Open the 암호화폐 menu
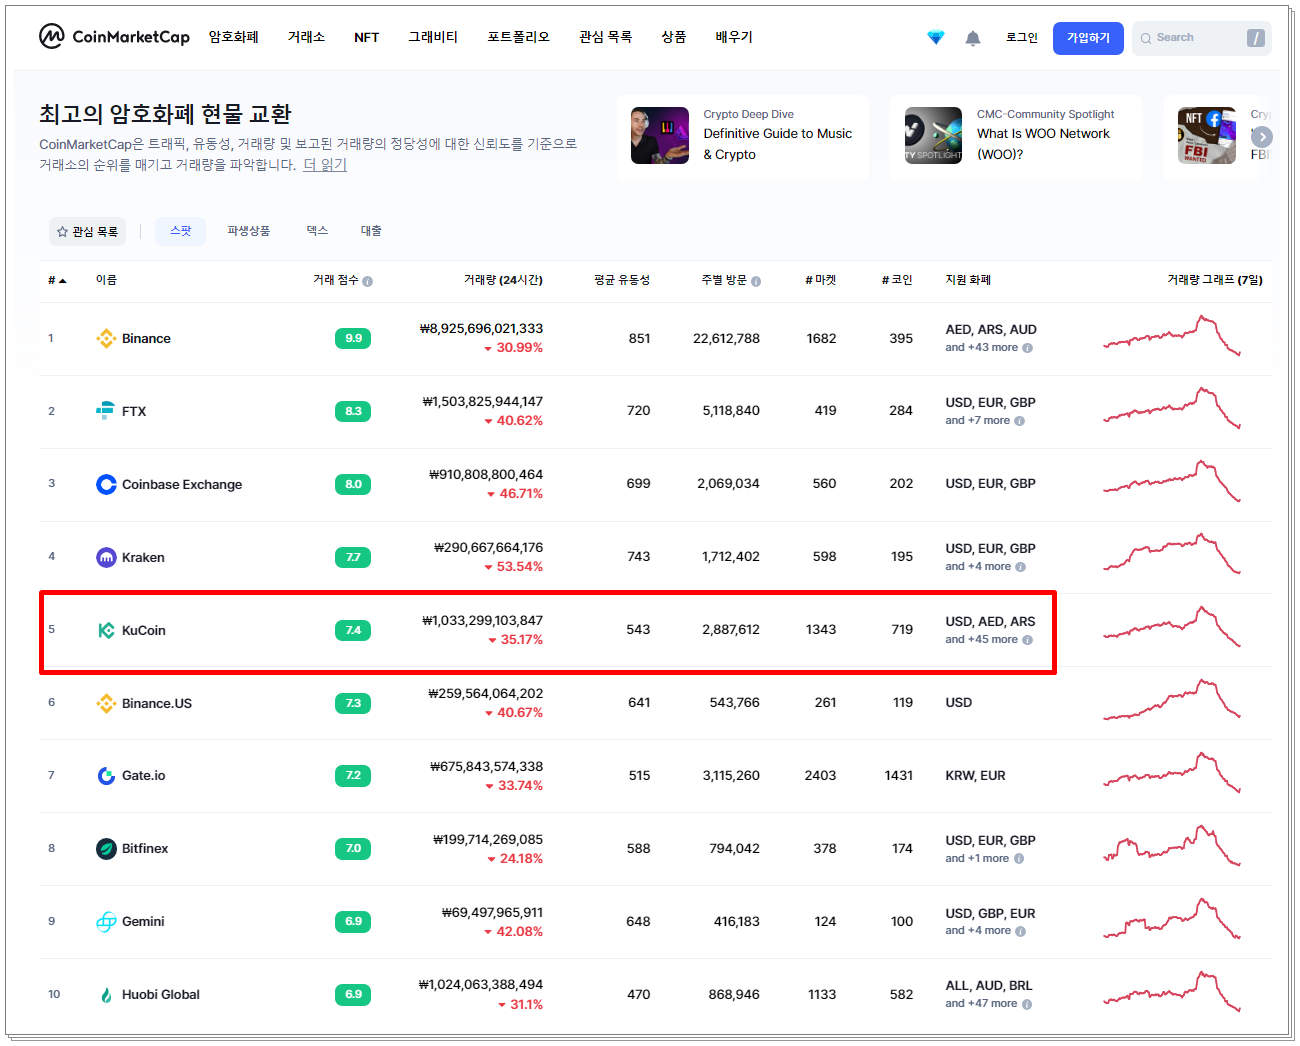Image resolution: width=1300 pixels, height=1046 pixels. click(x=234, y=37)
